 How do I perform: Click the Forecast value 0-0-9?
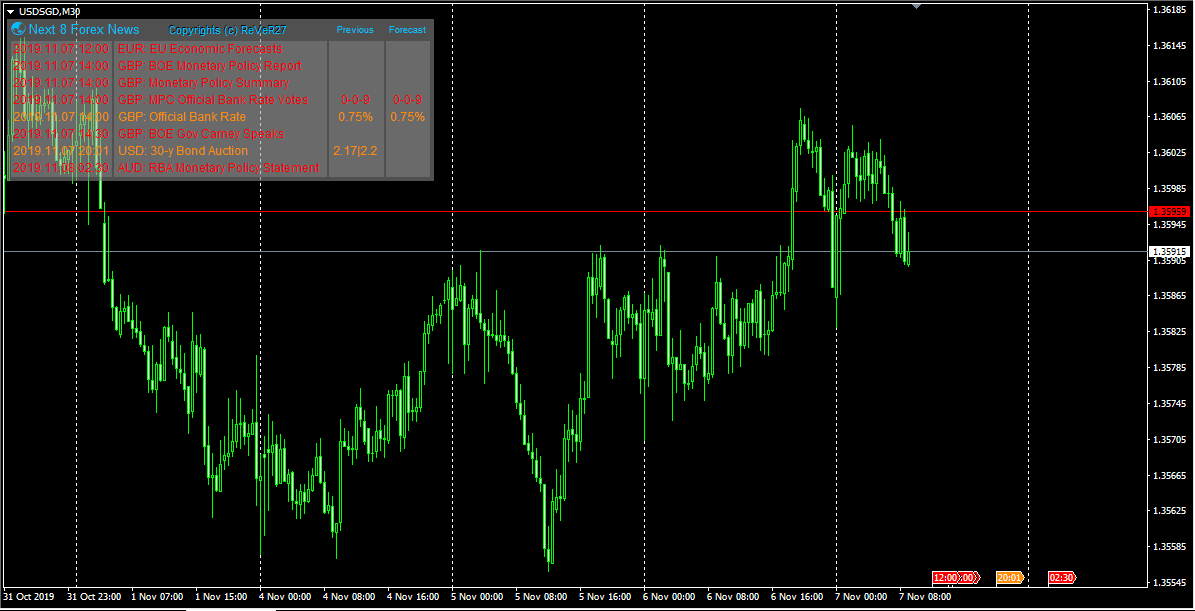coord(407,100)
